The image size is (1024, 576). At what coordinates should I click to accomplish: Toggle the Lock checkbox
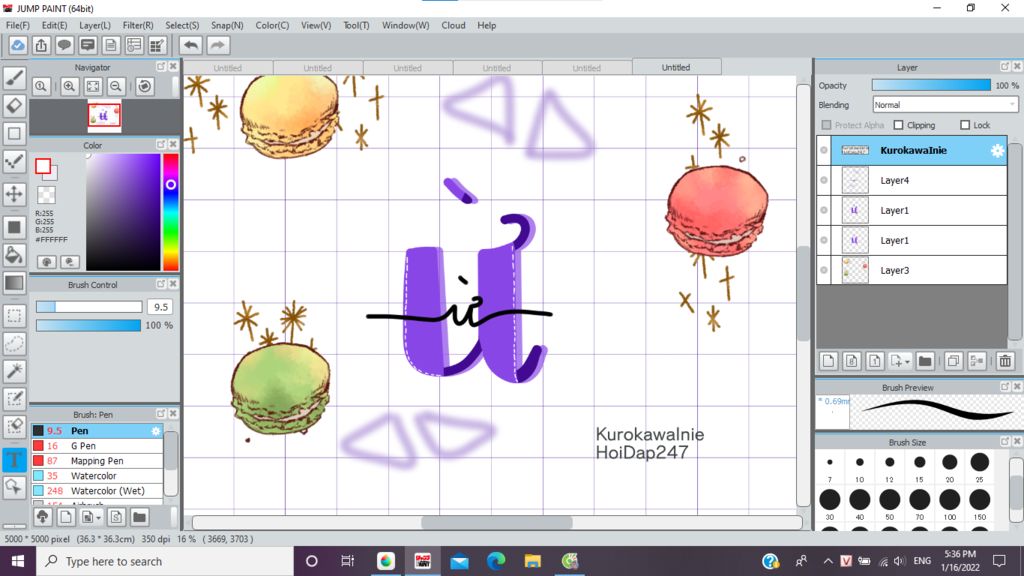(965, 125)
